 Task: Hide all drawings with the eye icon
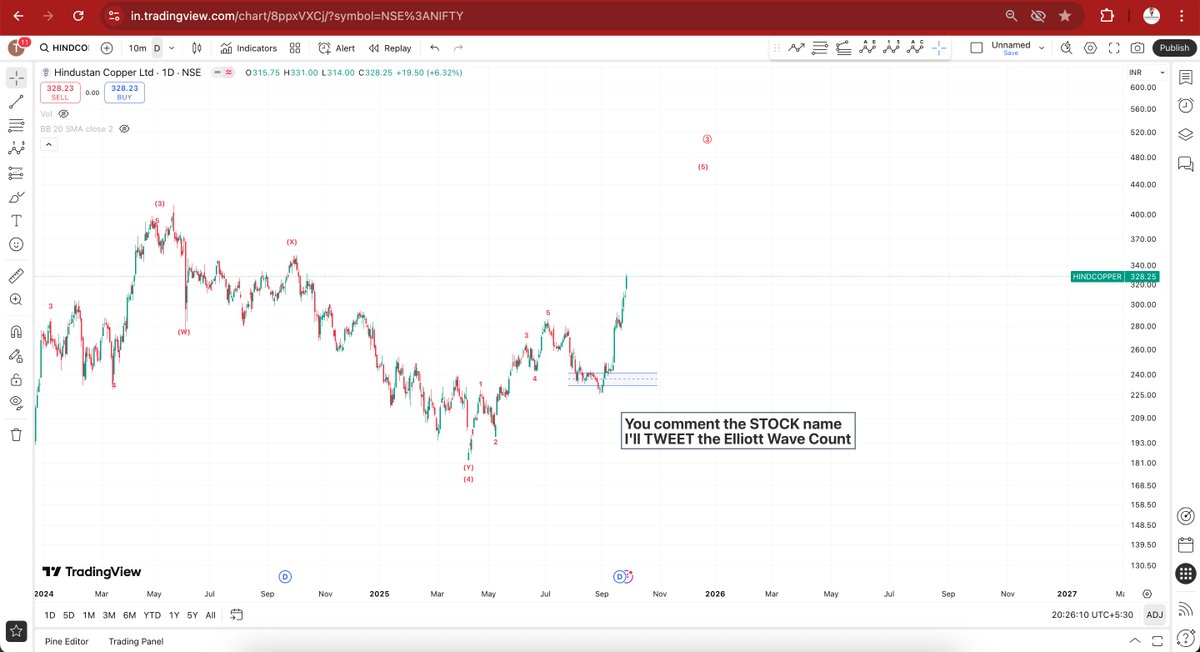(16, 402)
